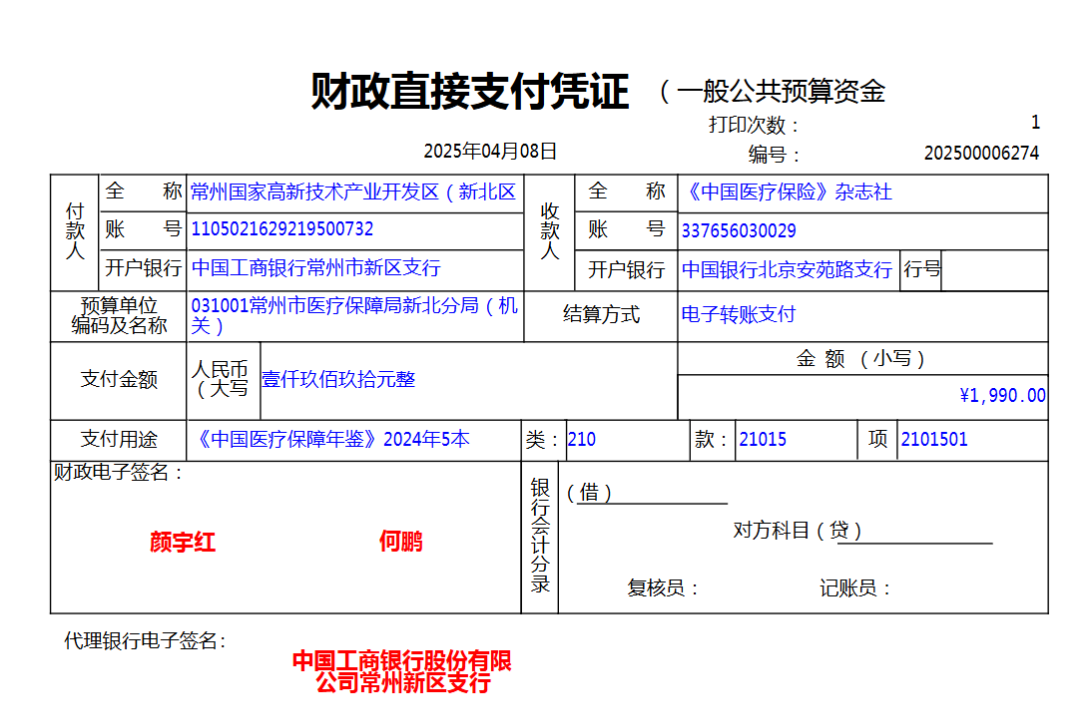Screen dimensions: 1085x725
Task: Click the 账号 label in the 付款人 section
Action: [x=143, y=228]
